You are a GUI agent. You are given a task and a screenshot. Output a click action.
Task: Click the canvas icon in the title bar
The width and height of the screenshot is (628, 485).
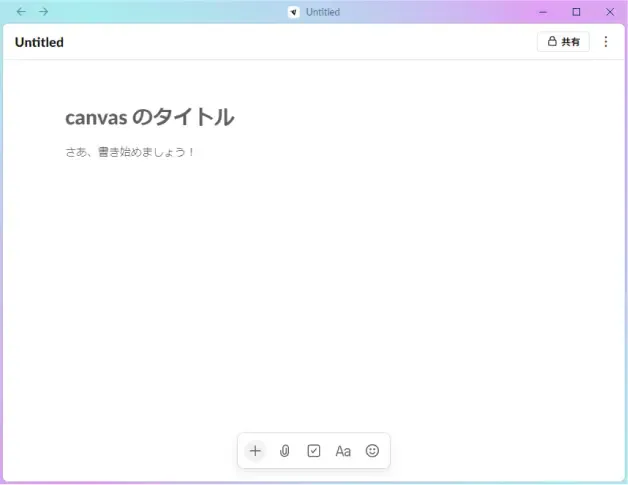point(294,12)
